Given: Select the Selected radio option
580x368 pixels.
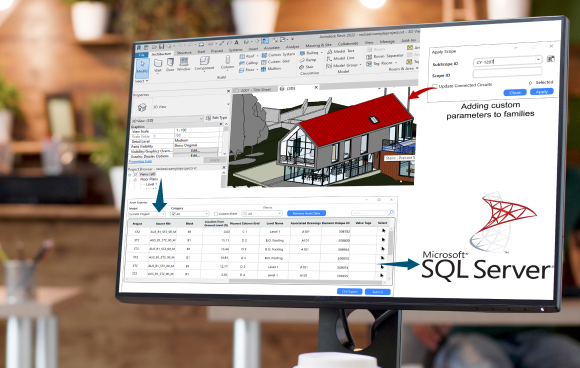Looking at the screenshot, I should (x=530, y=82).
